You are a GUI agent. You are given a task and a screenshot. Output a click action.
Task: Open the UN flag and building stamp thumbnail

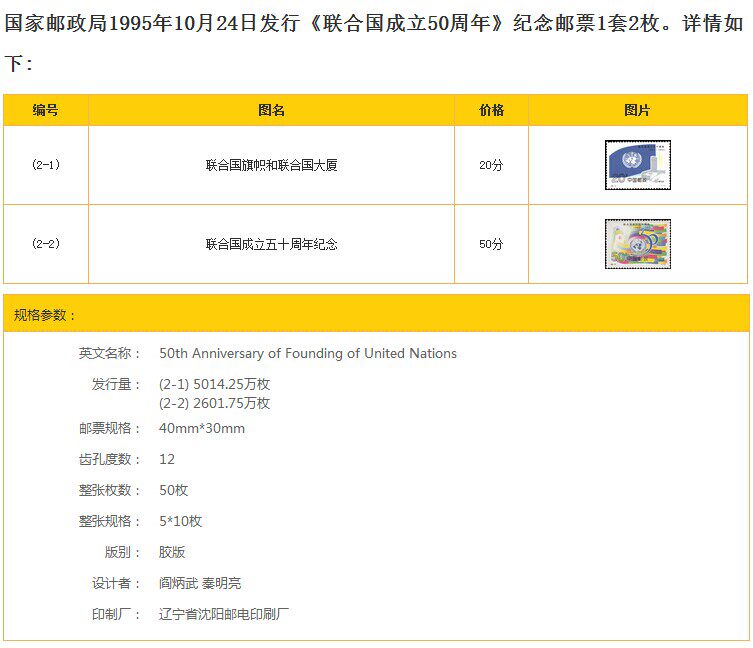tap(638, 165)
